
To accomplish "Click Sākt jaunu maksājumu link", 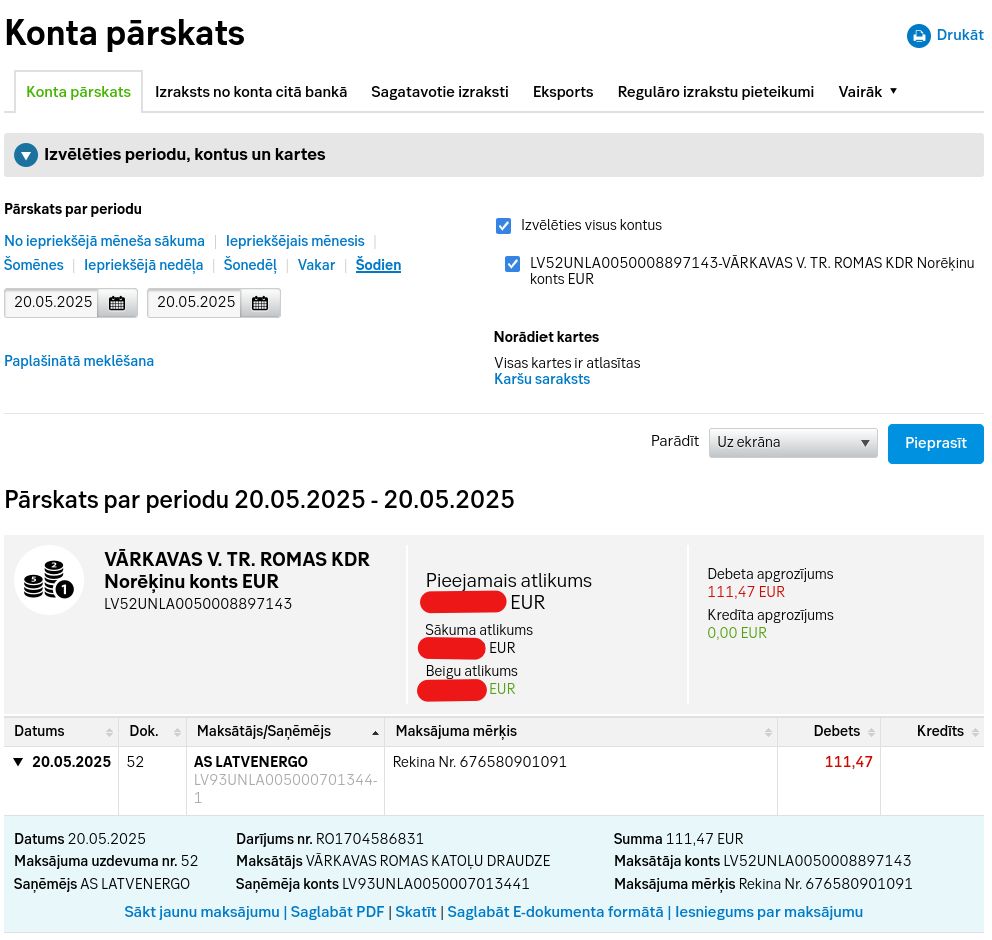I will pos(202,912).
